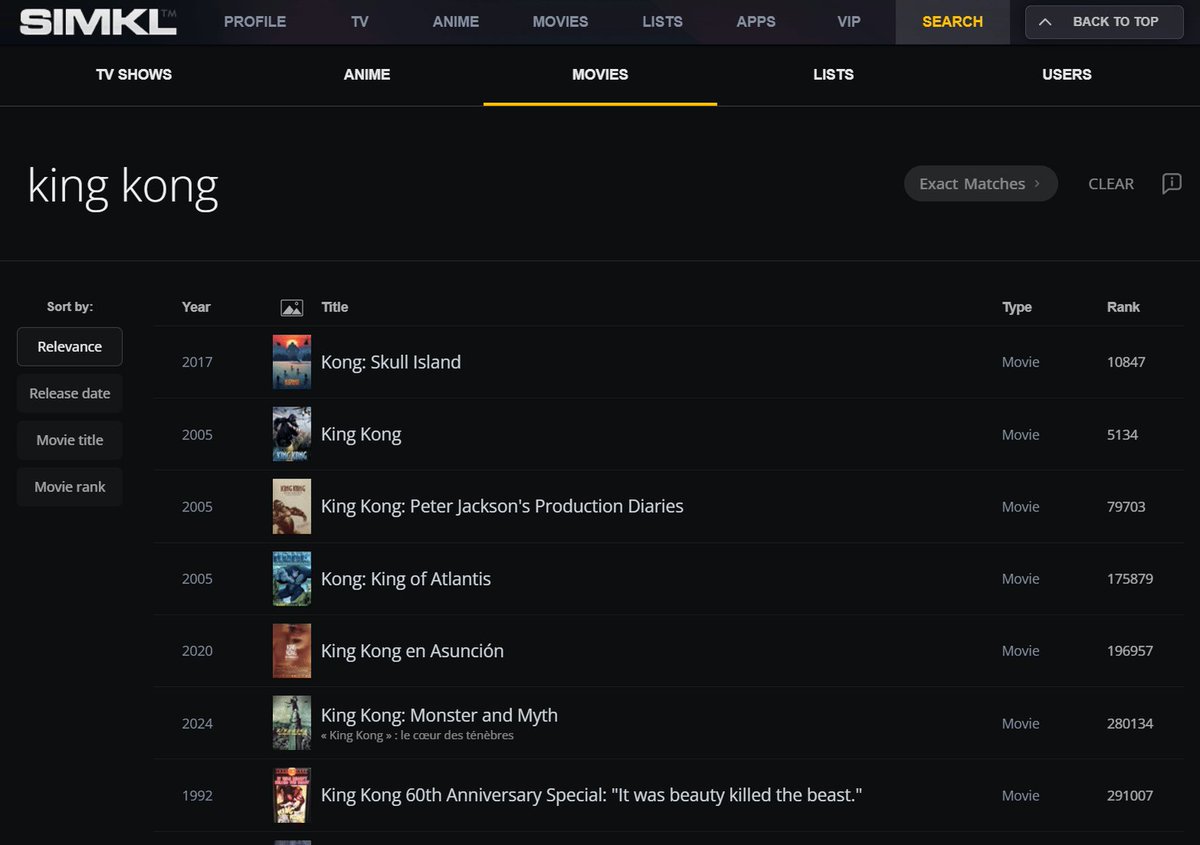Screen dimensions: 1200x845
Task: Switch to the ANIME search tab
Action: click(367, 75)
